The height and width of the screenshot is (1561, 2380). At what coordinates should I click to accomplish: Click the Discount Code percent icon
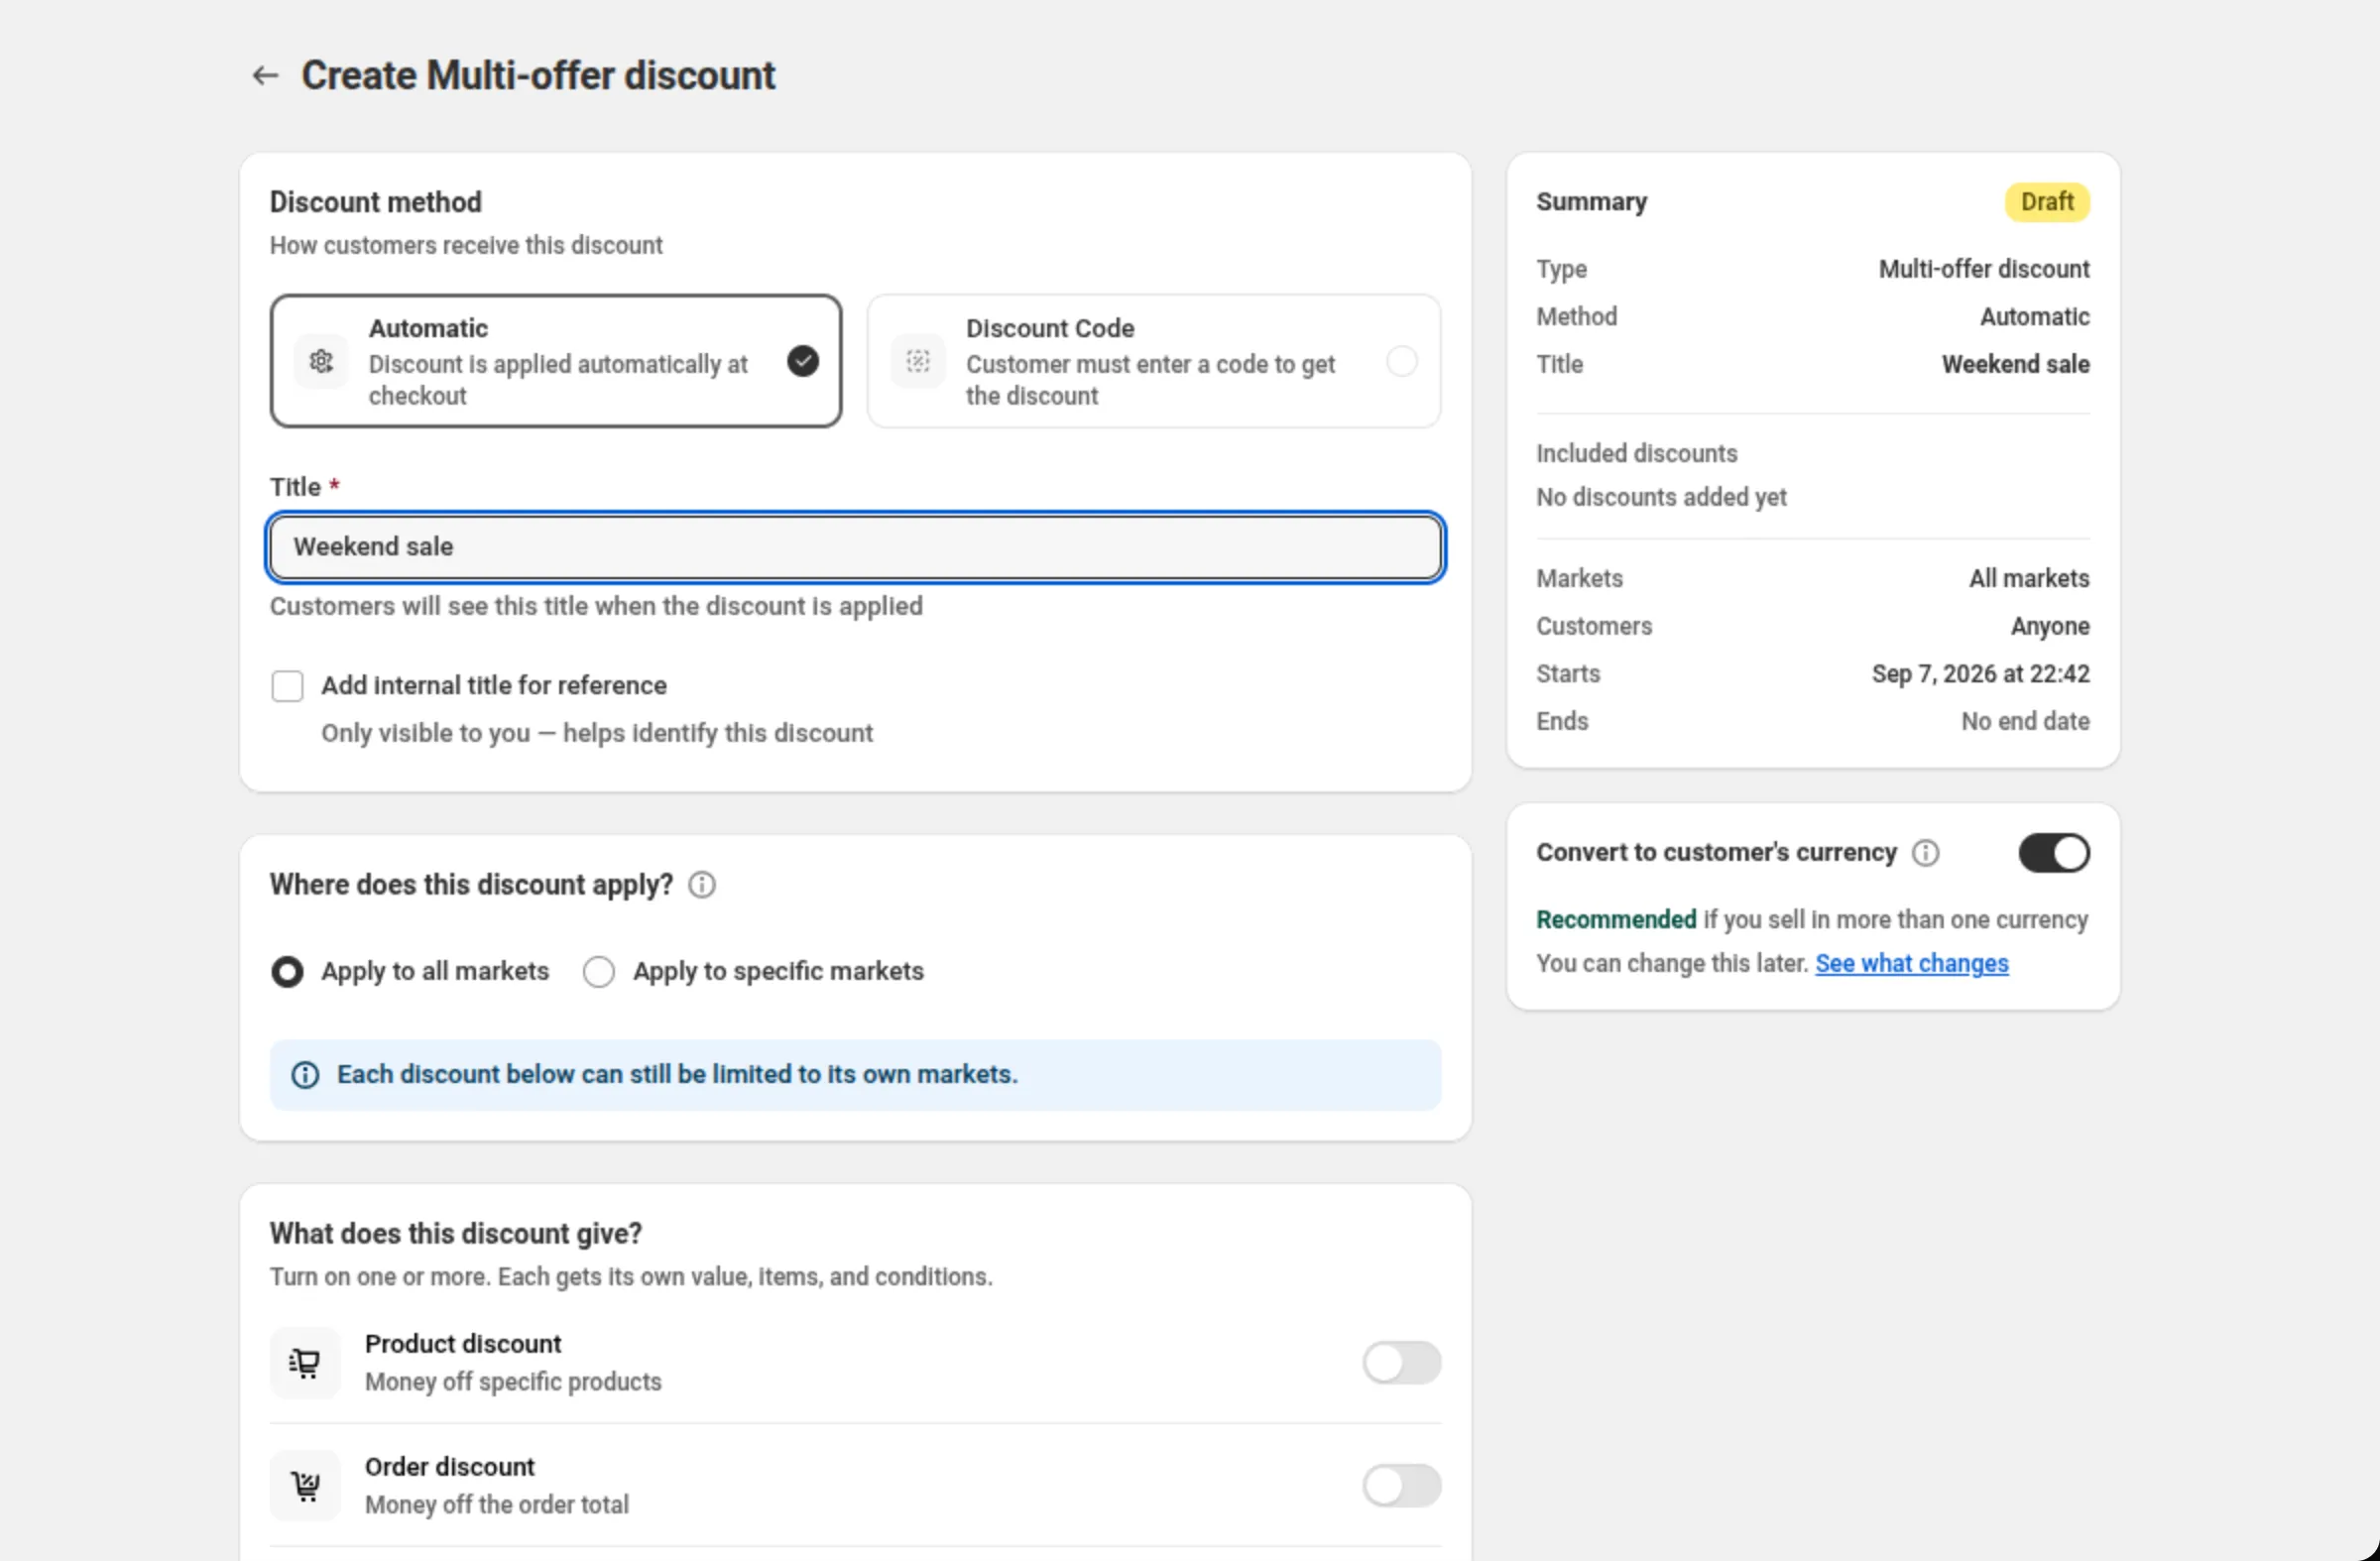coord(918,361)
